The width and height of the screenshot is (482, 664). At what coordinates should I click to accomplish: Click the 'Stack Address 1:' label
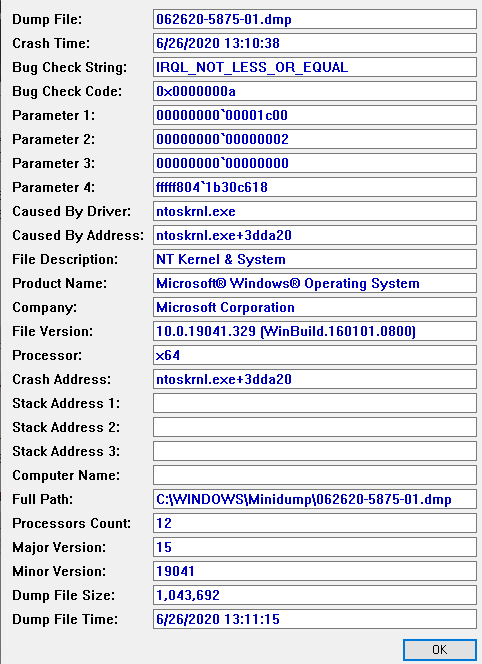[66, 403]
